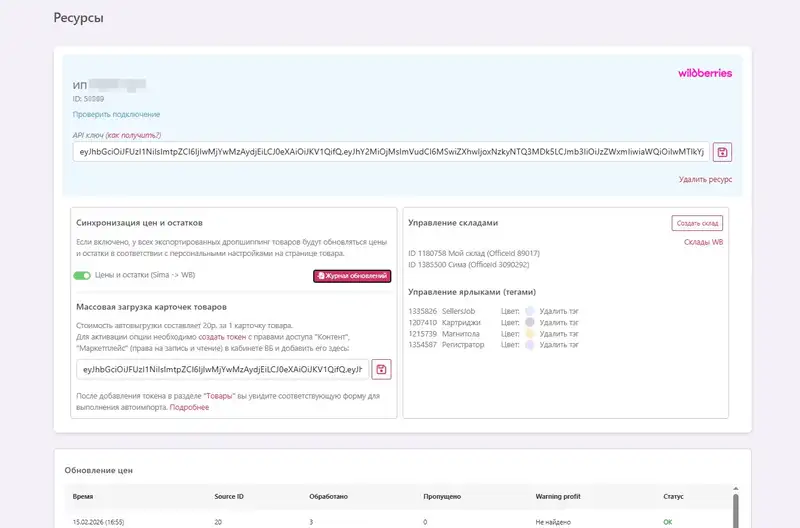Click the Wildberries logo

tap(705, 73)
